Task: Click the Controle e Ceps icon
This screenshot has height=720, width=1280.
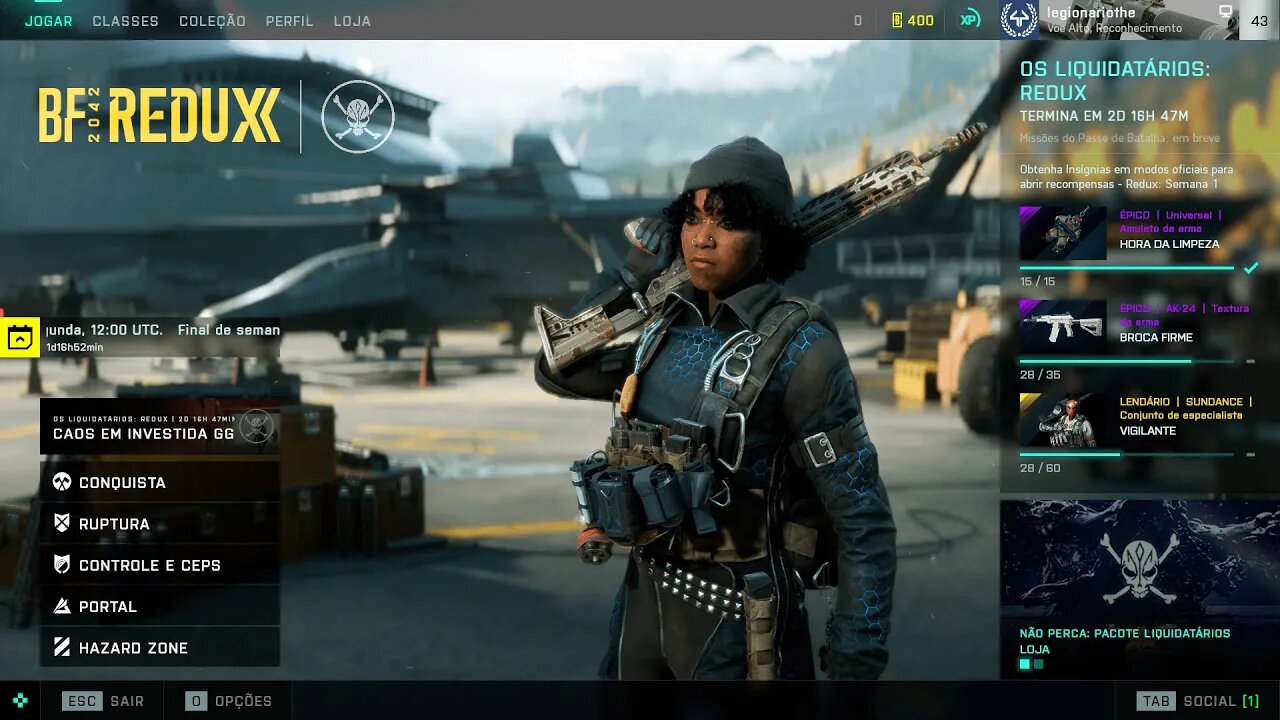Action: [x=62, y=565]
